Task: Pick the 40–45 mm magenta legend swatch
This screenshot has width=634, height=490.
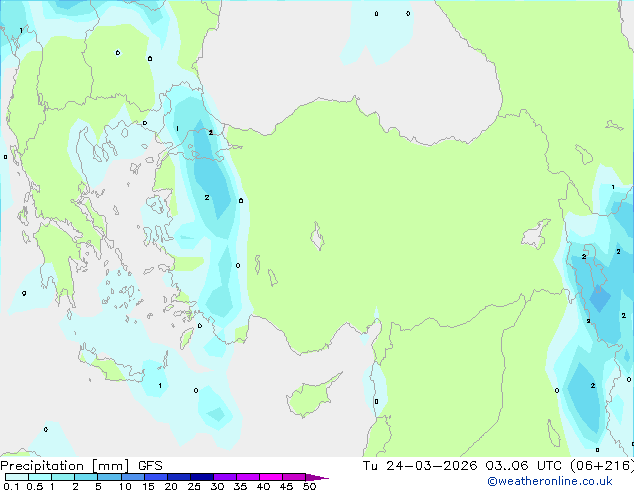Action: 271,477
